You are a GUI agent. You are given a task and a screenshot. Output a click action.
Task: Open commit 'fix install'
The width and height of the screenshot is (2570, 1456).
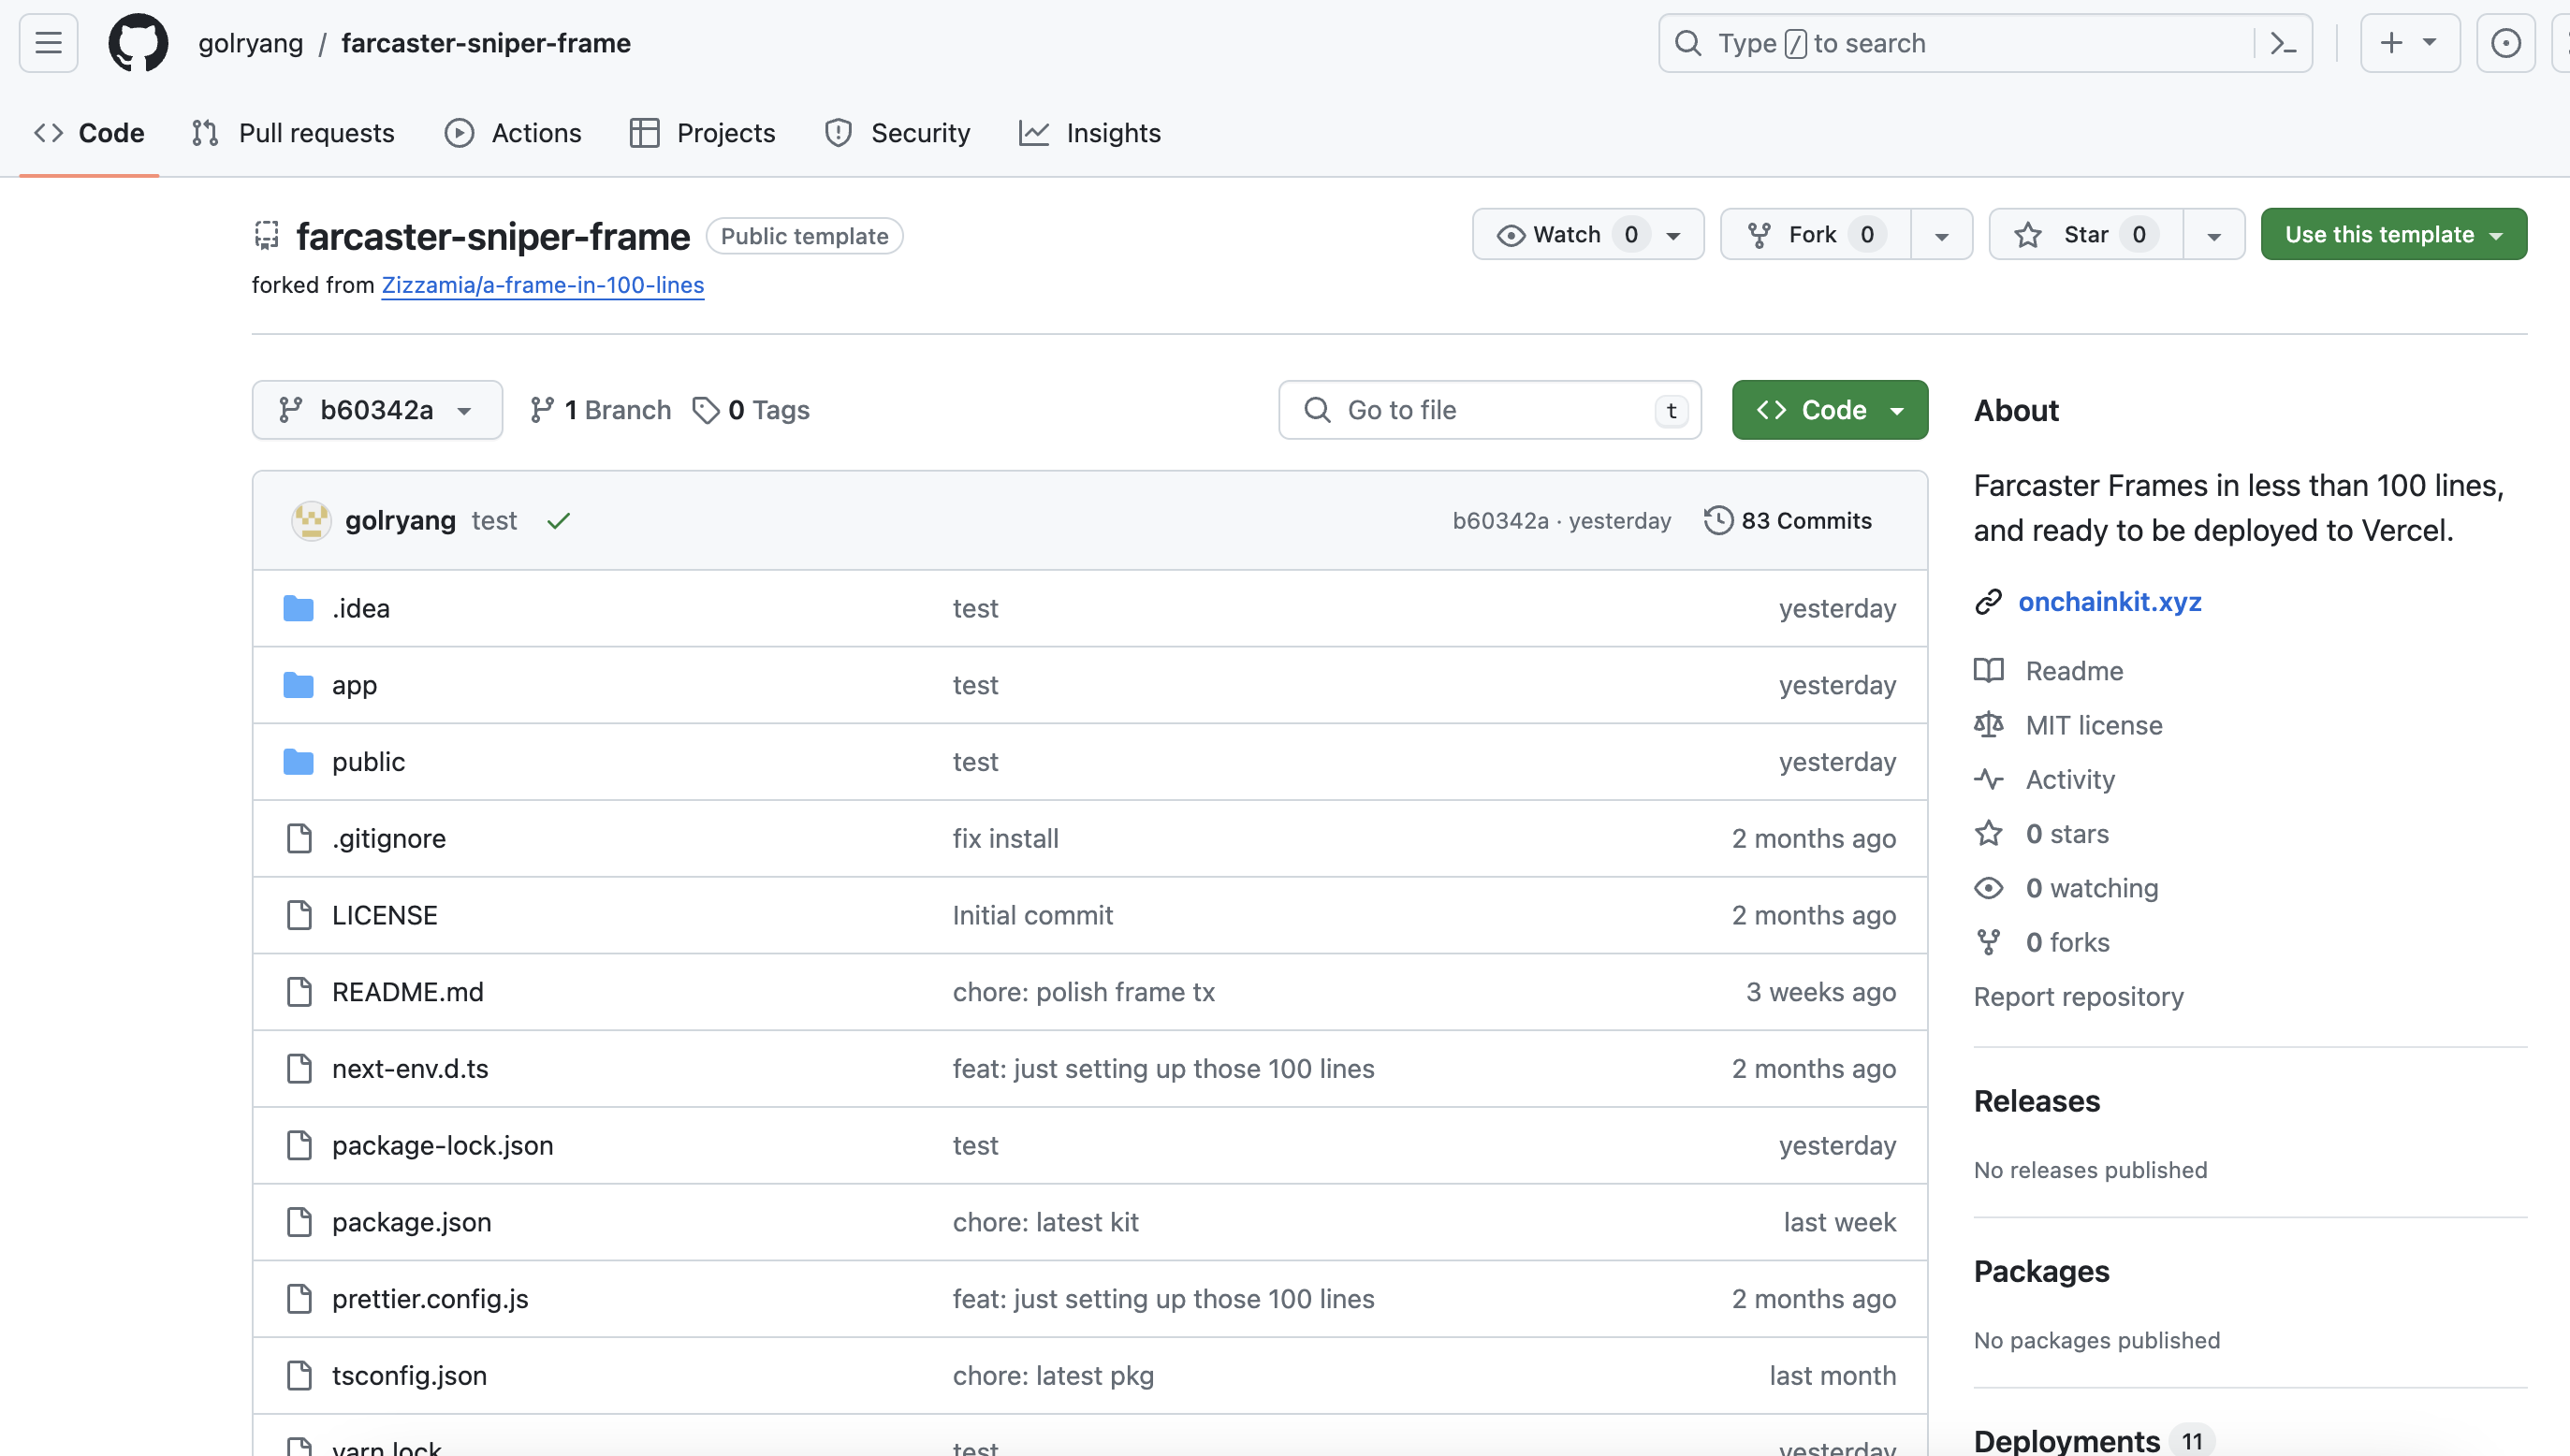[1005, 838]
